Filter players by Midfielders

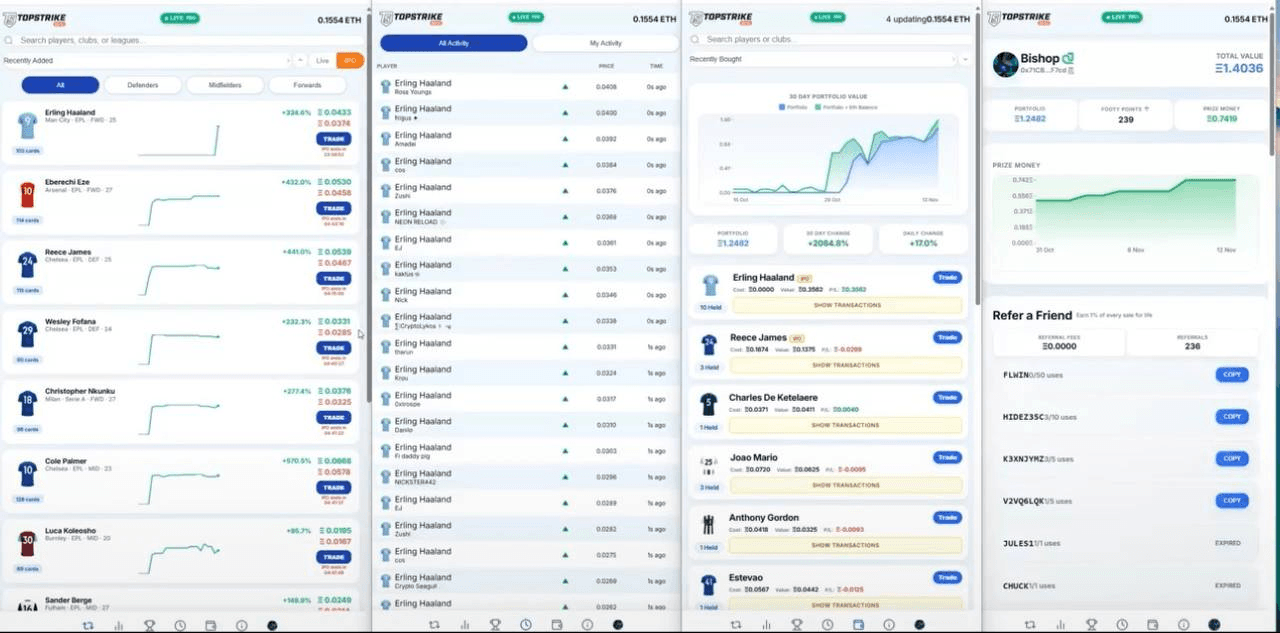tap(225, 85)
